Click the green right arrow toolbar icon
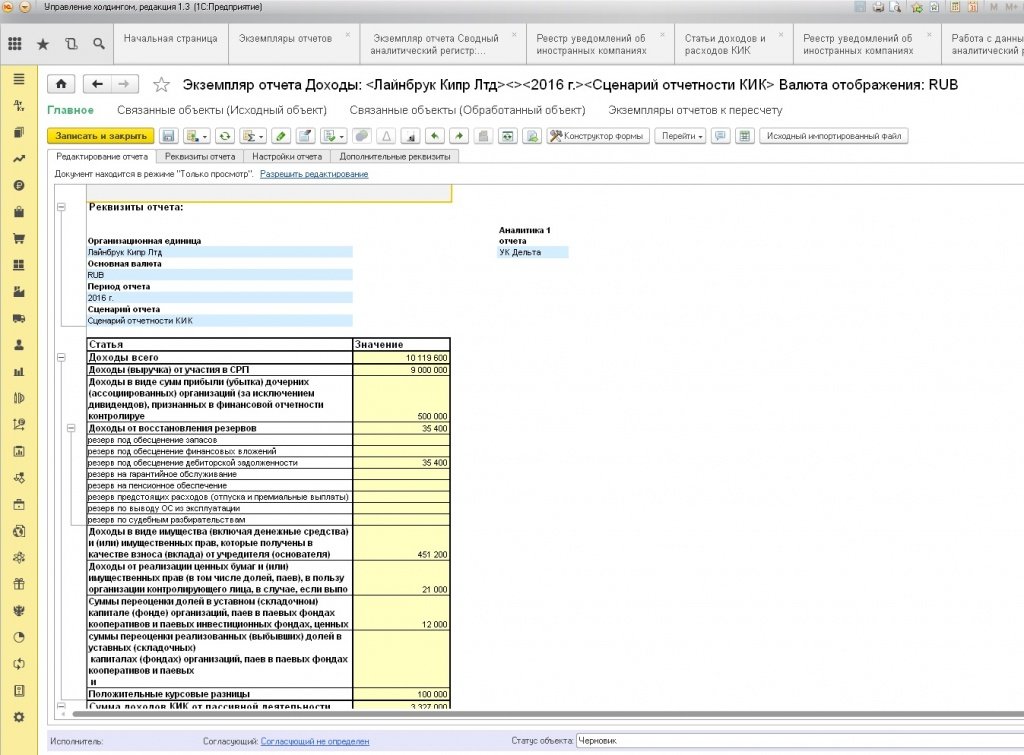This screenshot has width=1024, height=755. [459, 136]
